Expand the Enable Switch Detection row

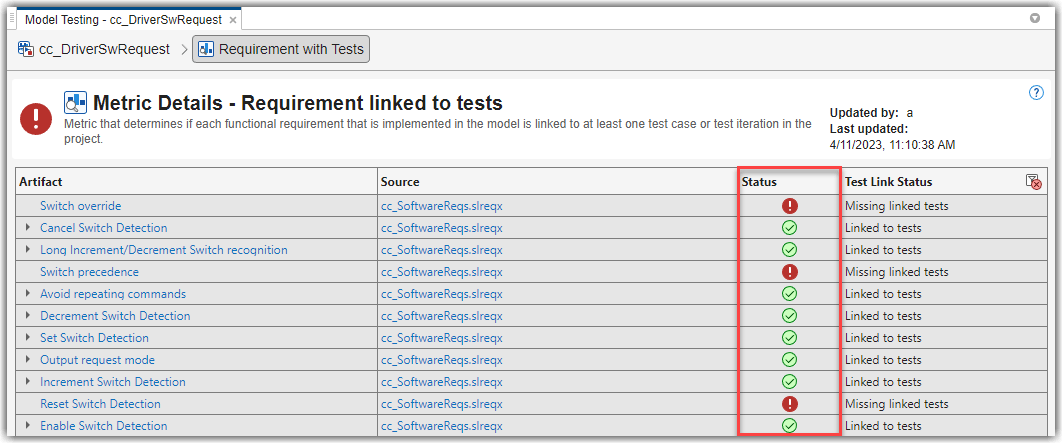[x=28, y=426]
